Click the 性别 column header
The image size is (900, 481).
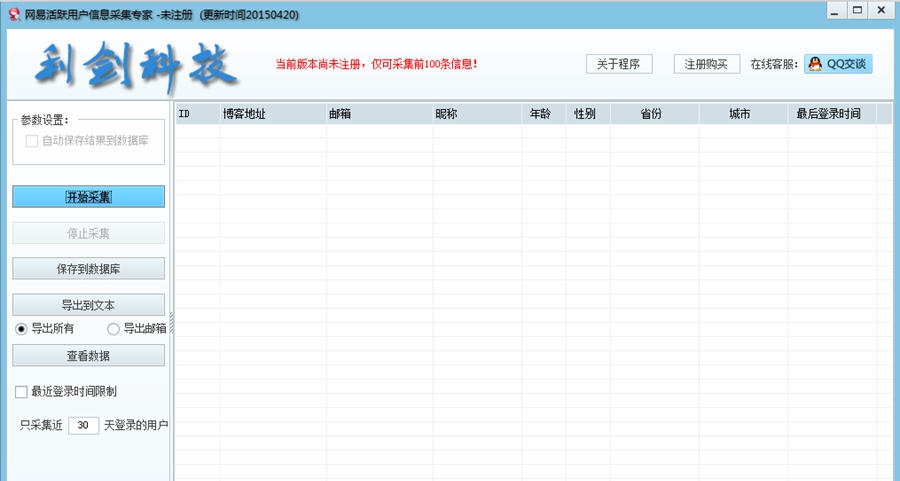coord(588,114)
